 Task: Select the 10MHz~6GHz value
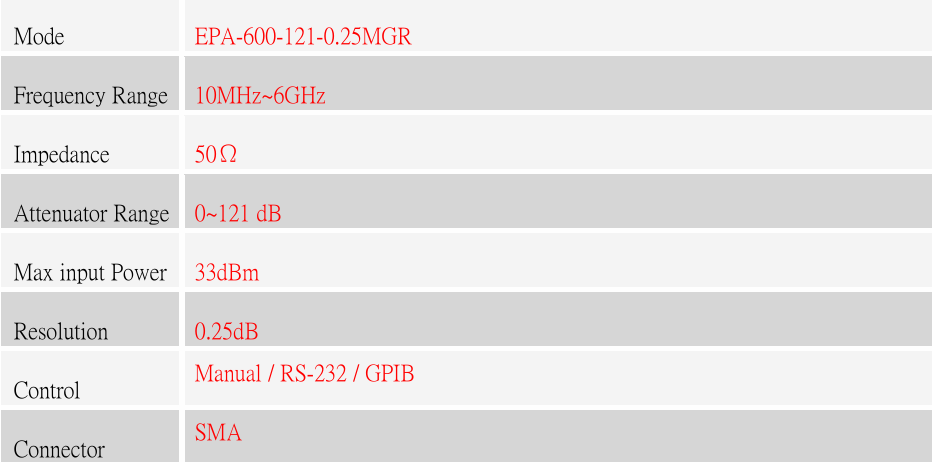click(x=260, y=96)
